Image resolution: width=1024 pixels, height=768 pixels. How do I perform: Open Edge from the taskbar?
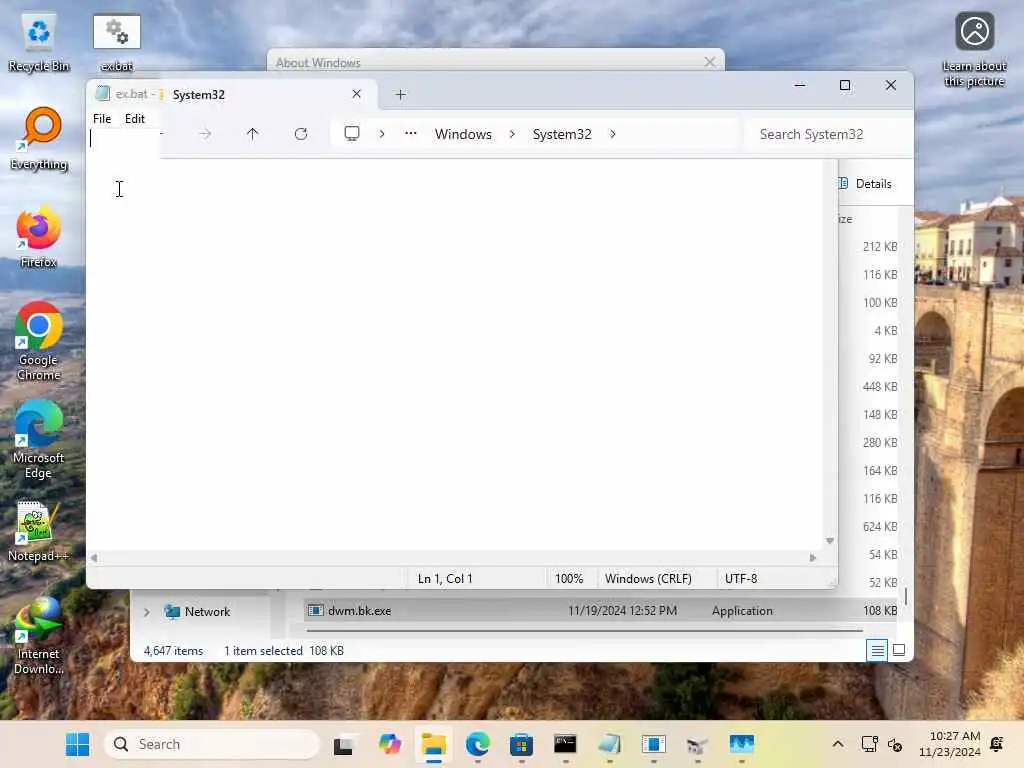[478, 744]
